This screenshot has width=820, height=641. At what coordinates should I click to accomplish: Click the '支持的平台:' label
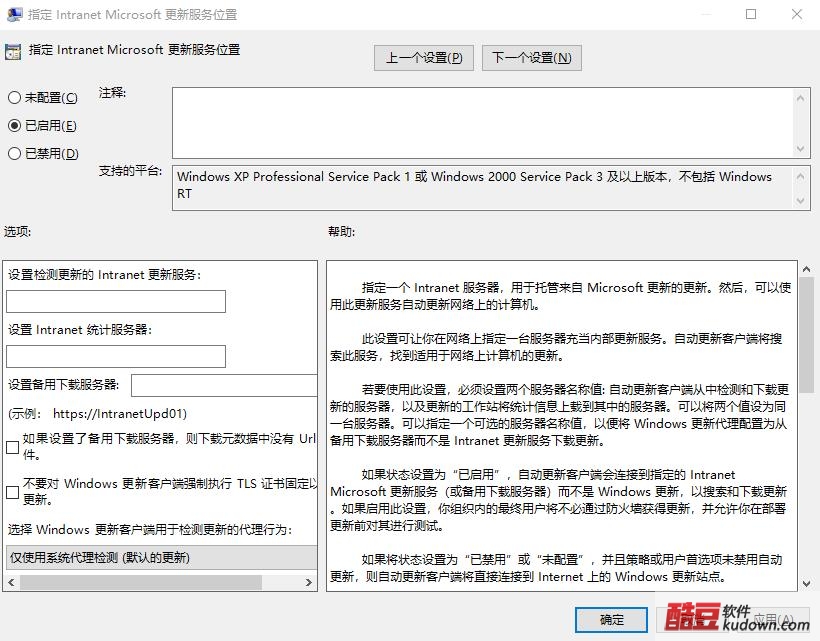(130, 171)
